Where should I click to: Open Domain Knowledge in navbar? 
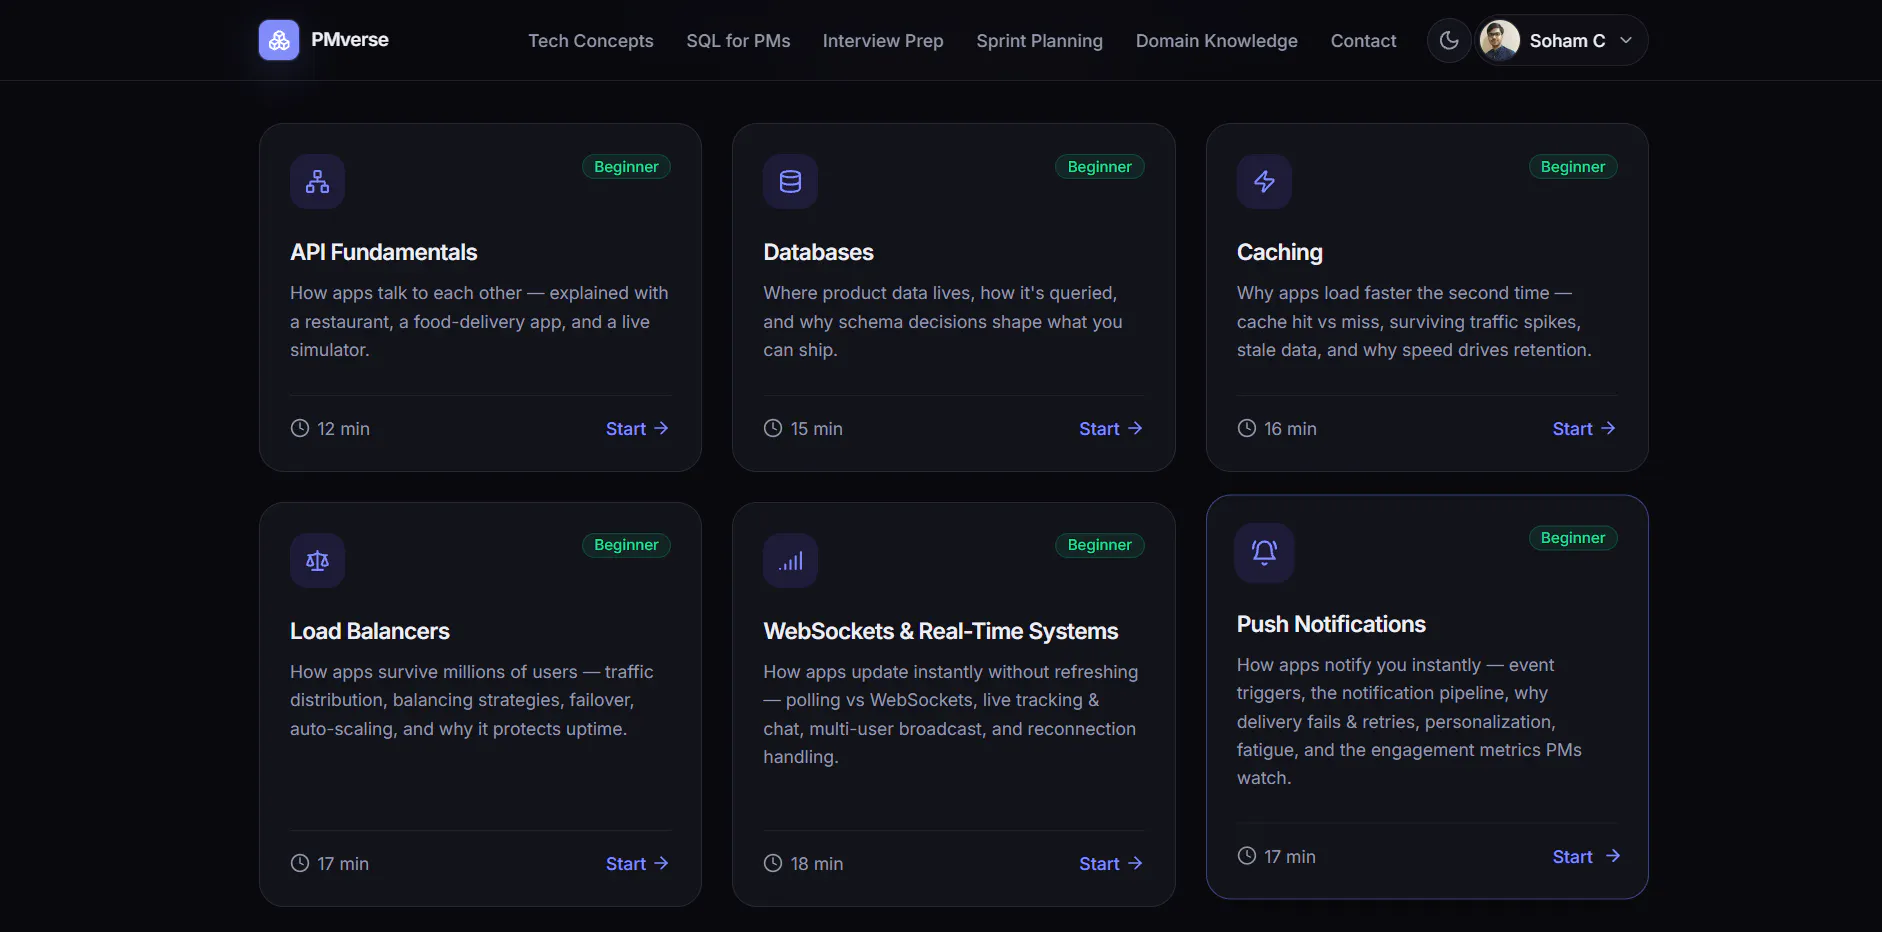pyautogui.click(x=1216, y=41)
